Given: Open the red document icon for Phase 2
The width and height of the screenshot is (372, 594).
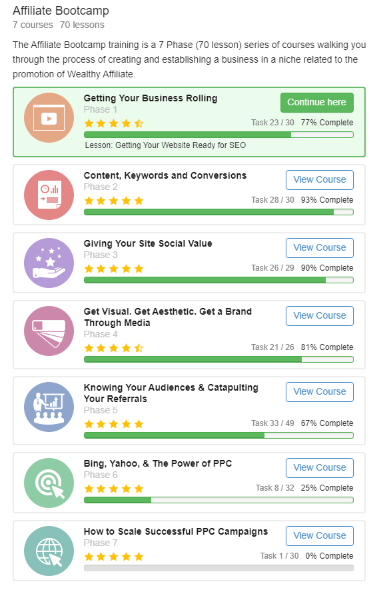Looking at the screenshot, I should (x=49, y=195).
